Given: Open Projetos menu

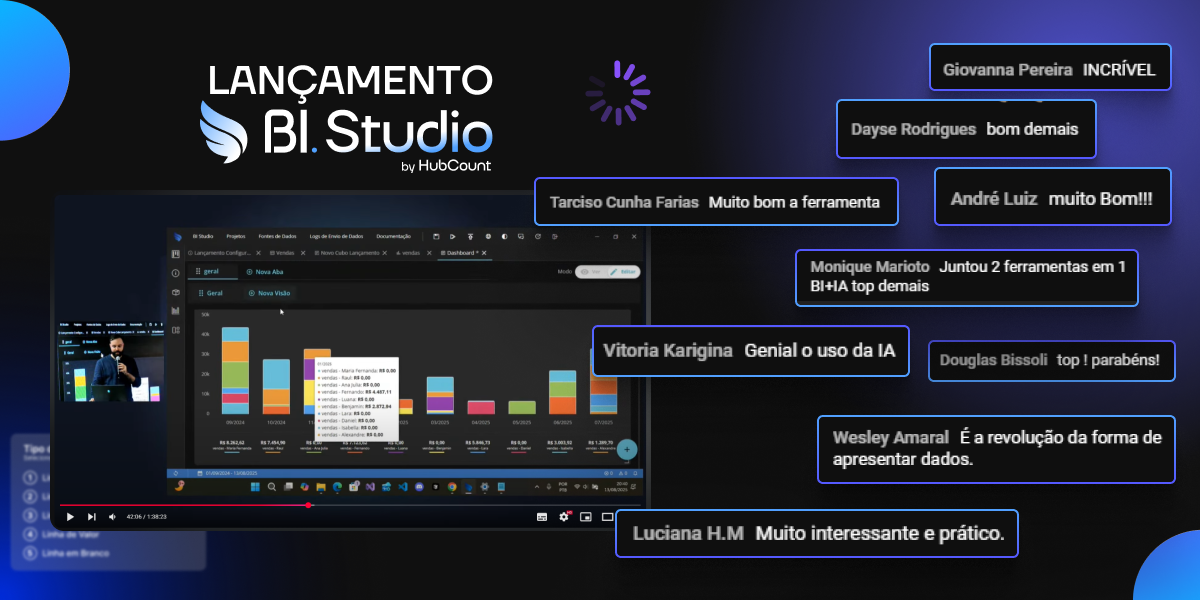Looking at the screenshot, I should pos(235,236).
